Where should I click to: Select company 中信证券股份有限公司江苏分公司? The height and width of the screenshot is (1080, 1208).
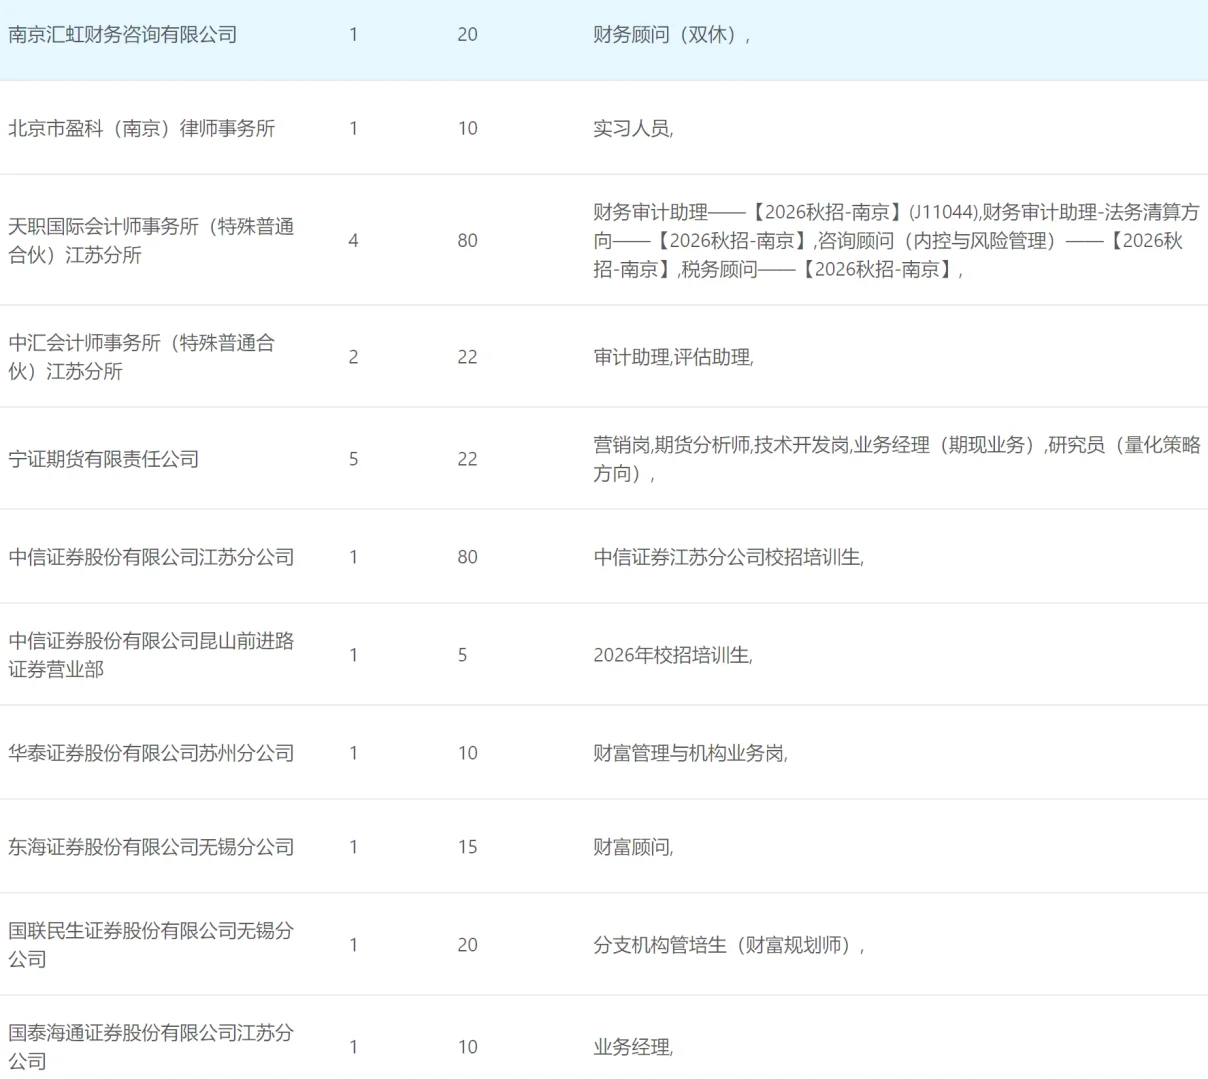coord(151,557)
